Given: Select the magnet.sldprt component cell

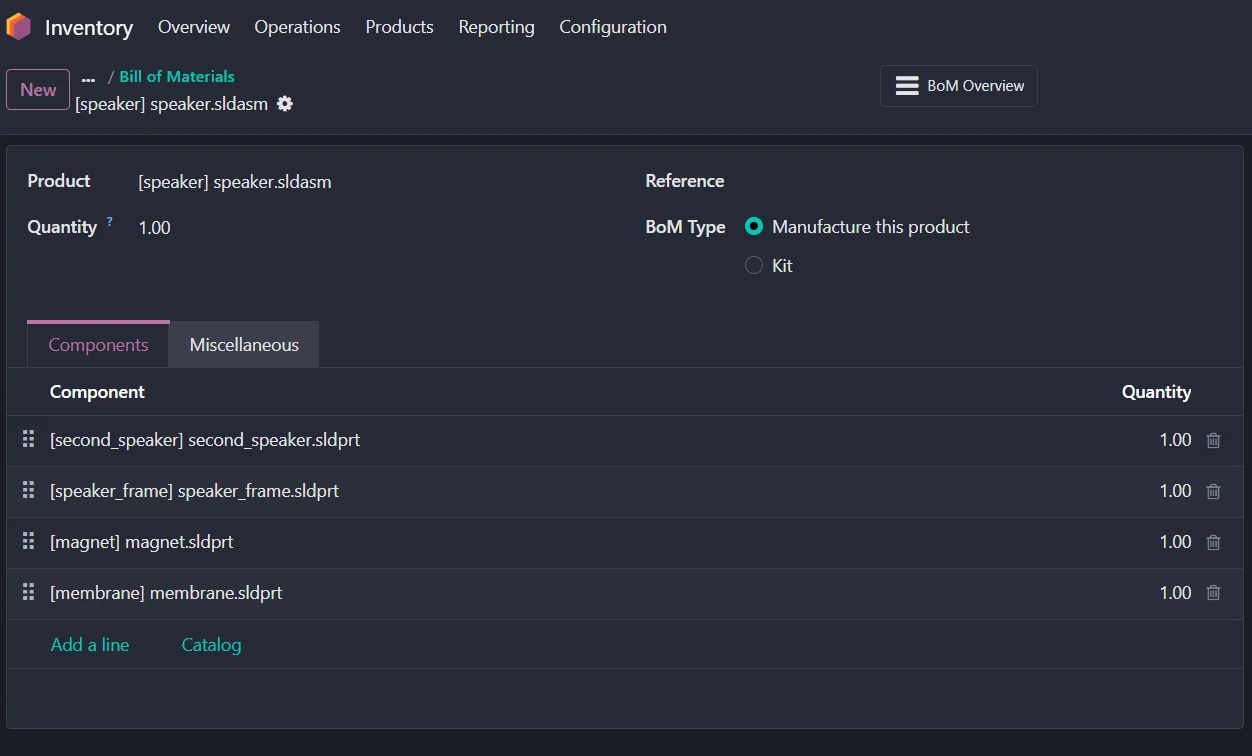Looking at the screenshot, I should pos(141,542).
